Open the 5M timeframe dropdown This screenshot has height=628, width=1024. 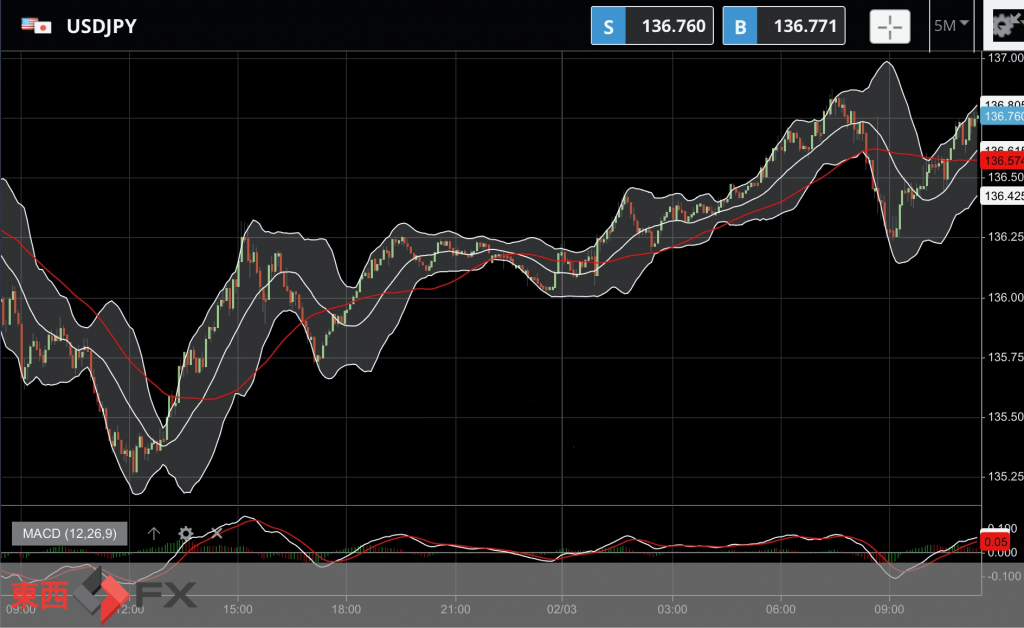click(x=951, y=25)
